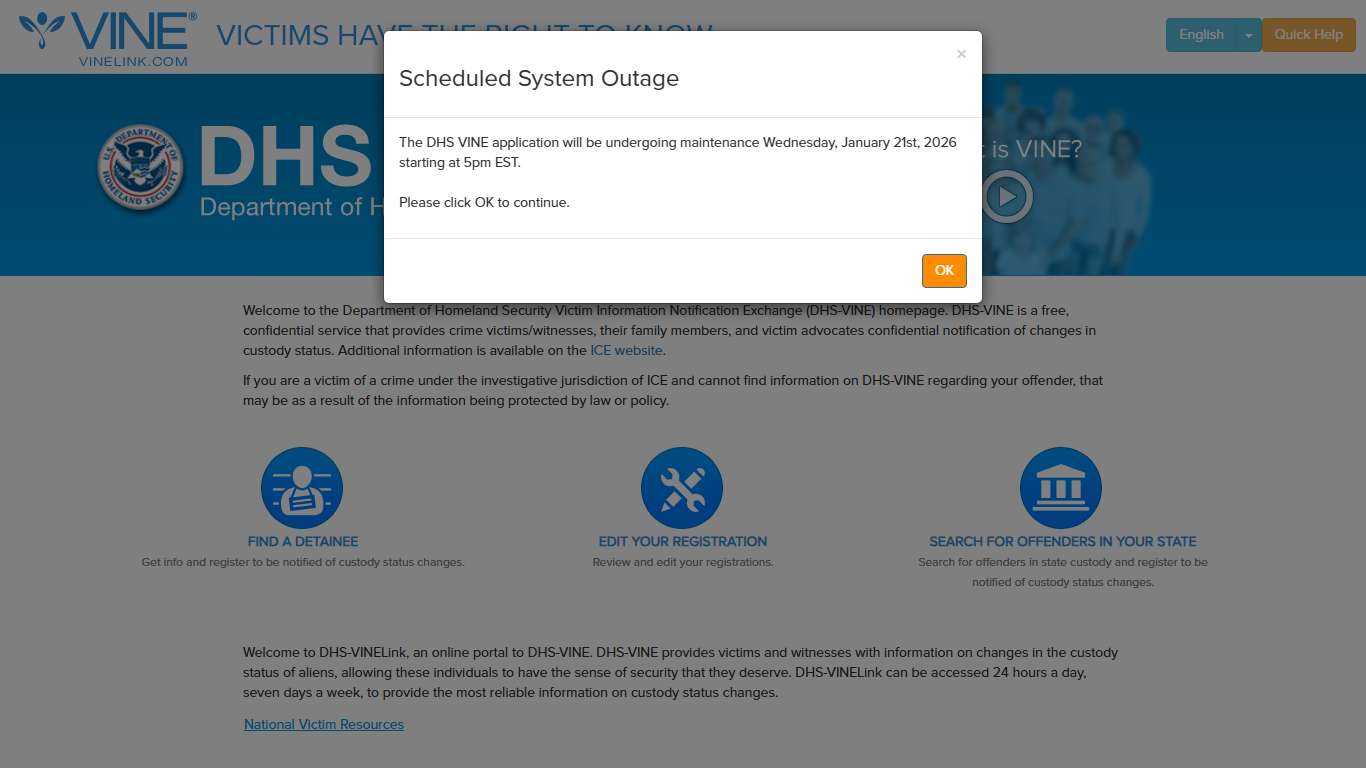
Task: Click the maintenance message text in dialog
Action: [x=678, y=152]
